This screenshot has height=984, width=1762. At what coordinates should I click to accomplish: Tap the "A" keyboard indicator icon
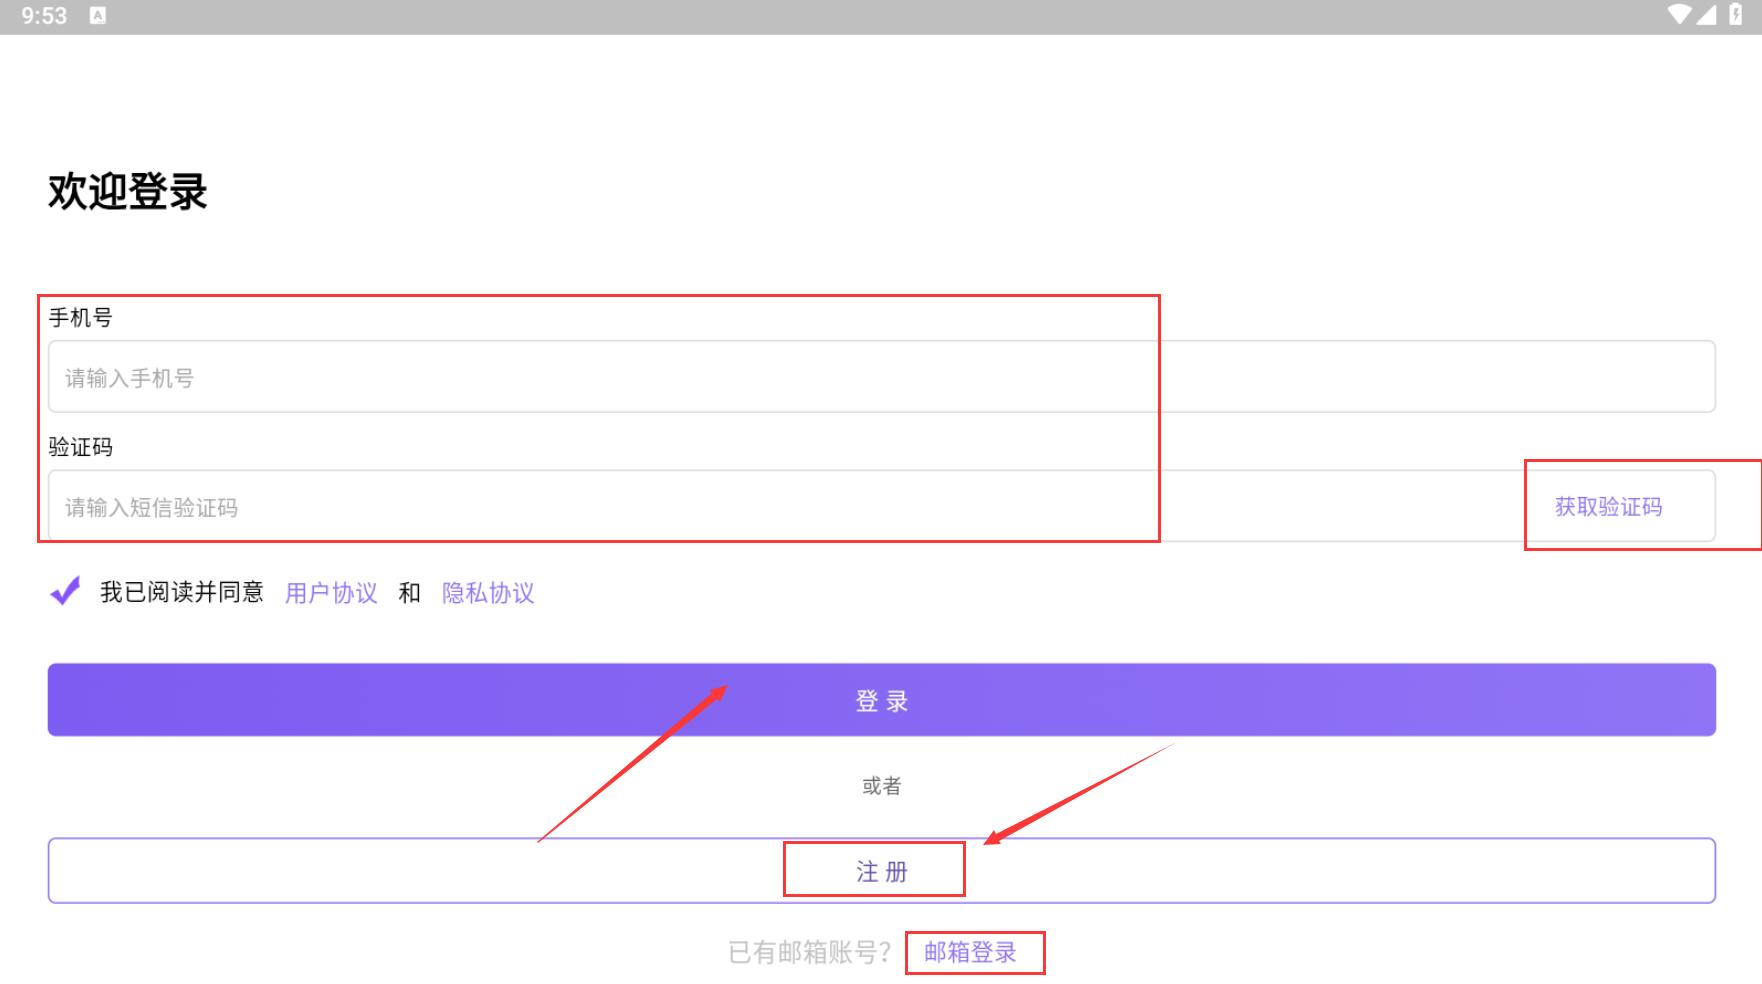(98, 16)
